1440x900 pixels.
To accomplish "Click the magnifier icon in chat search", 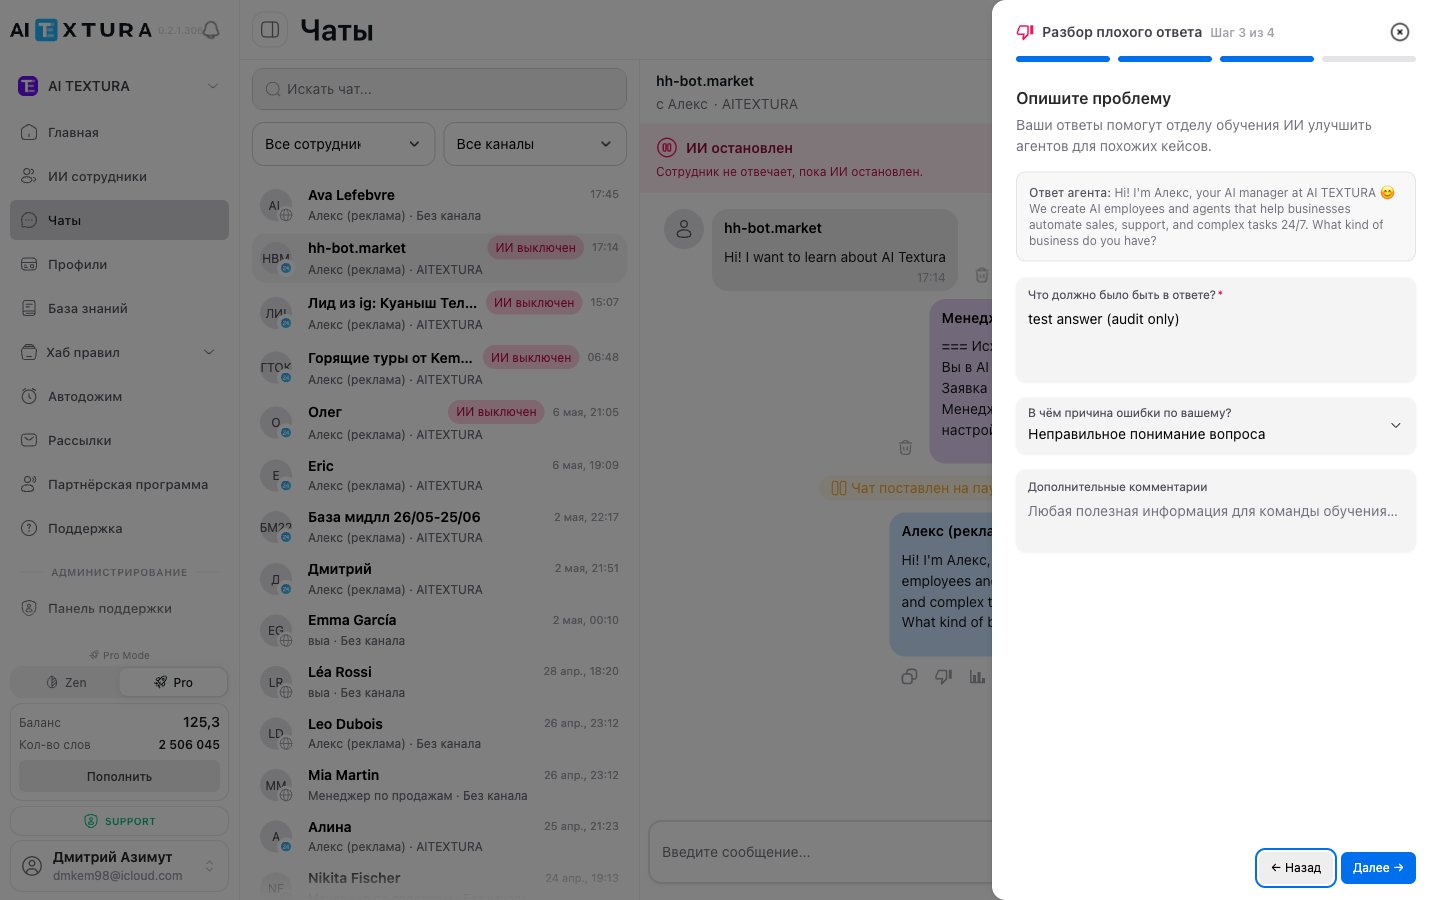I will tap(273, 89).
